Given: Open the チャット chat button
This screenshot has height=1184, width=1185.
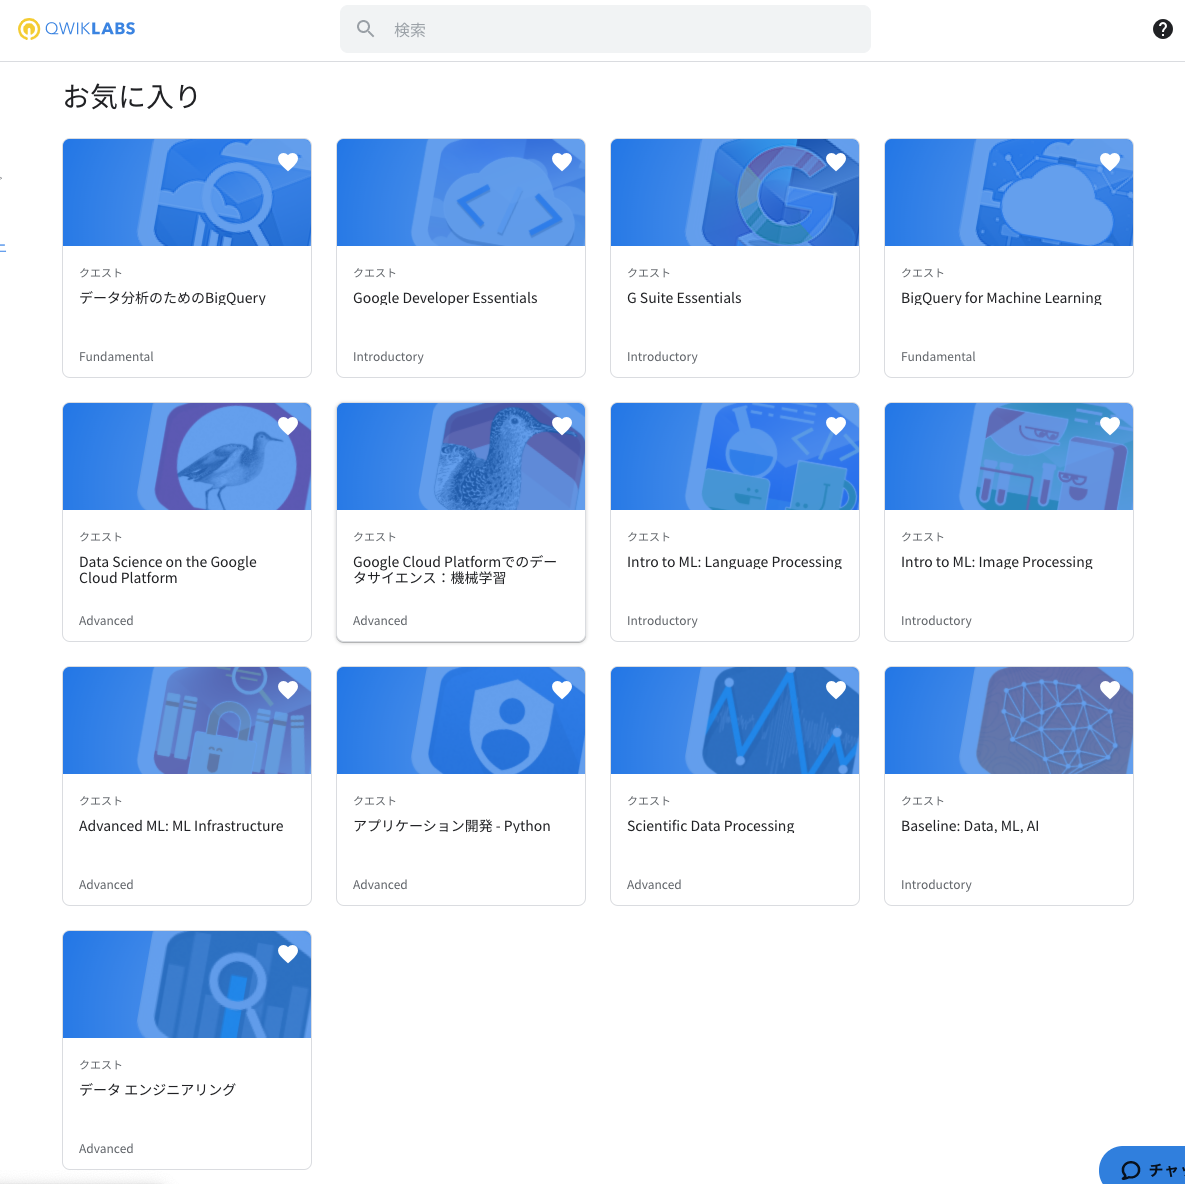Looking at the screenshot, I should point(1143,1167).
